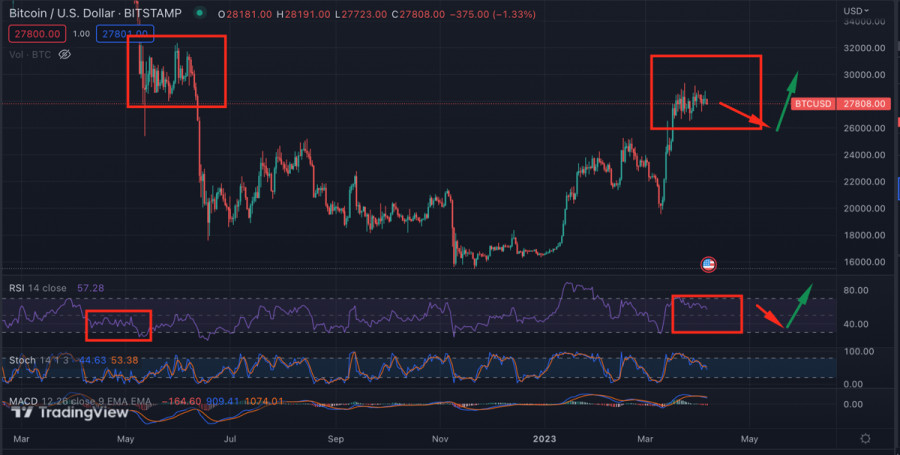Viewport: 900px width, 455px height.
Task: Click the BTCUSD current price label
Action: 825,103
